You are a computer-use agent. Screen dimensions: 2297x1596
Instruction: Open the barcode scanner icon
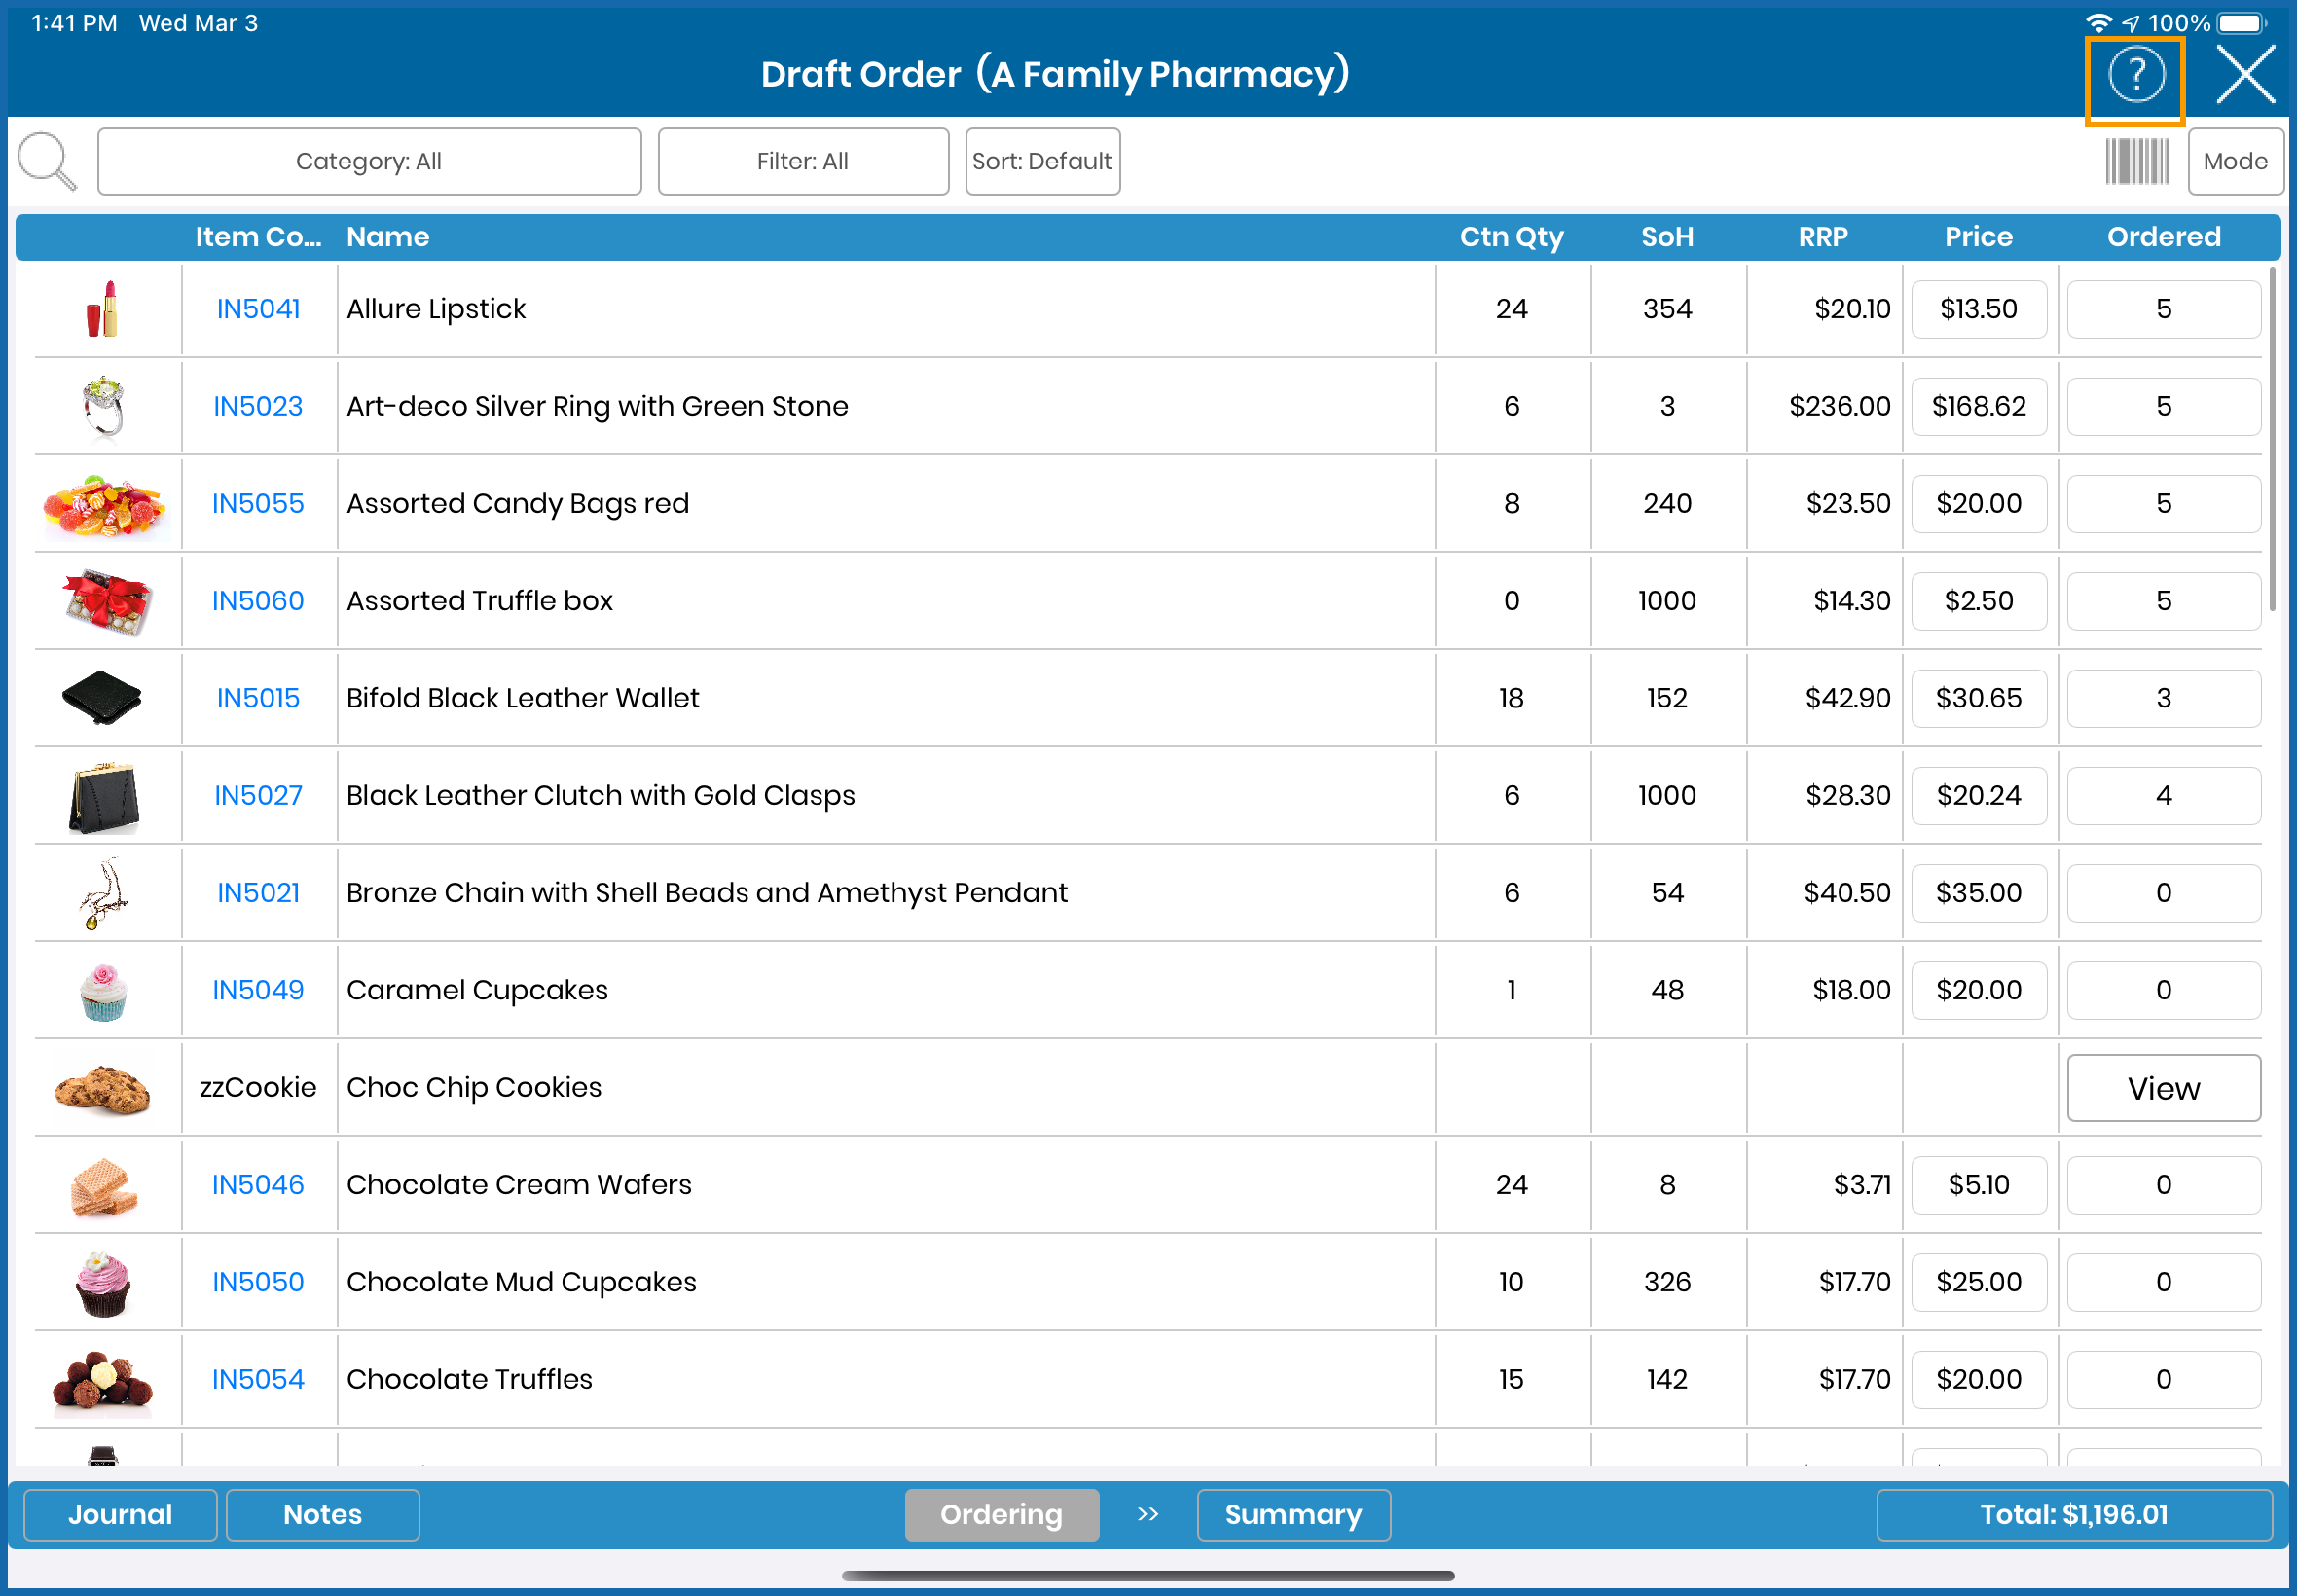coord(2135,161)
